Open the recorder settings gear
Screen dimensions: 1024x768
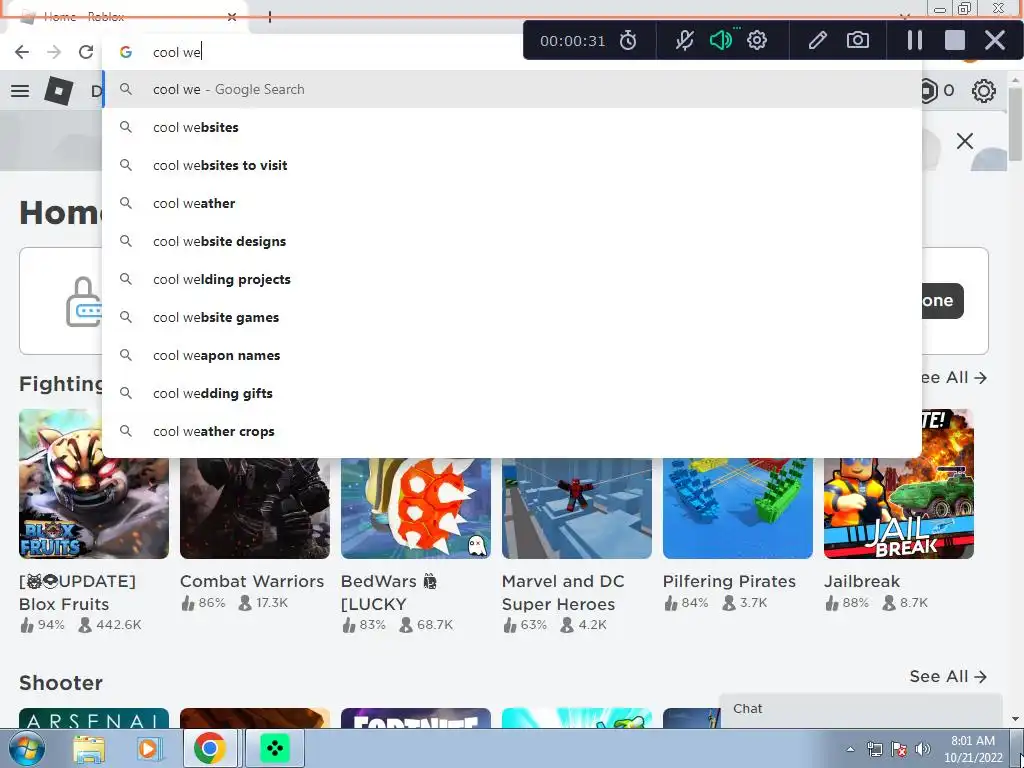pos(757,40)
